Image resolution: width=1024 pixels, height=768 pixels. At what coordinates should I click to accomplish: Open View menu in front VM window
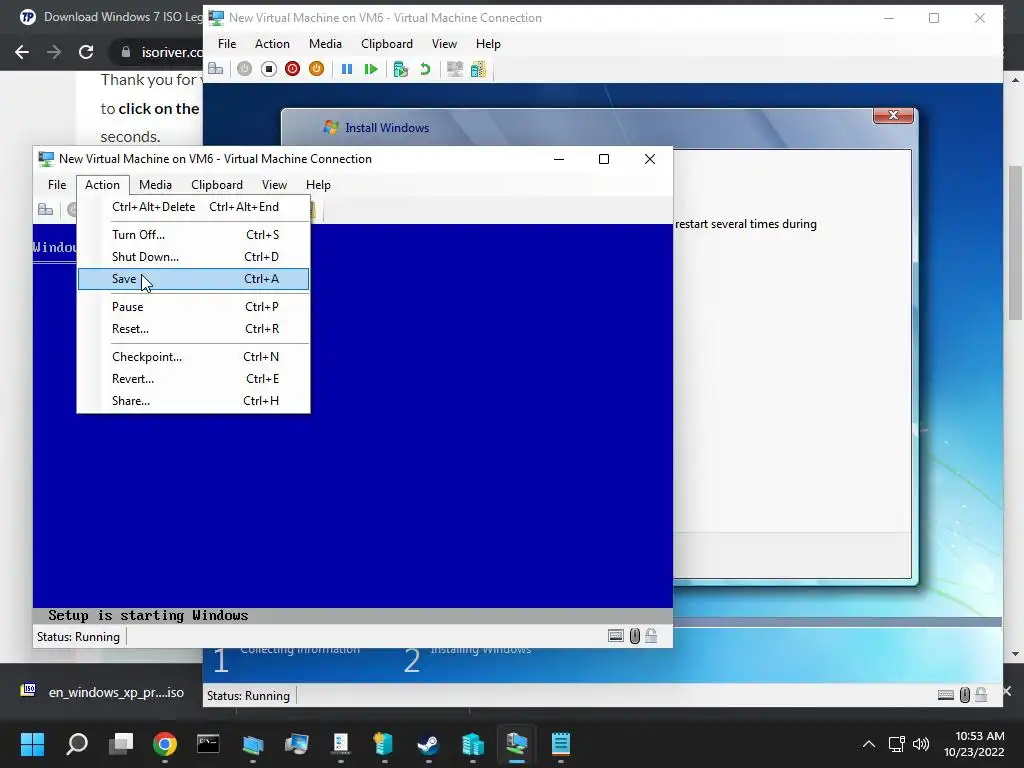(274, 185)
